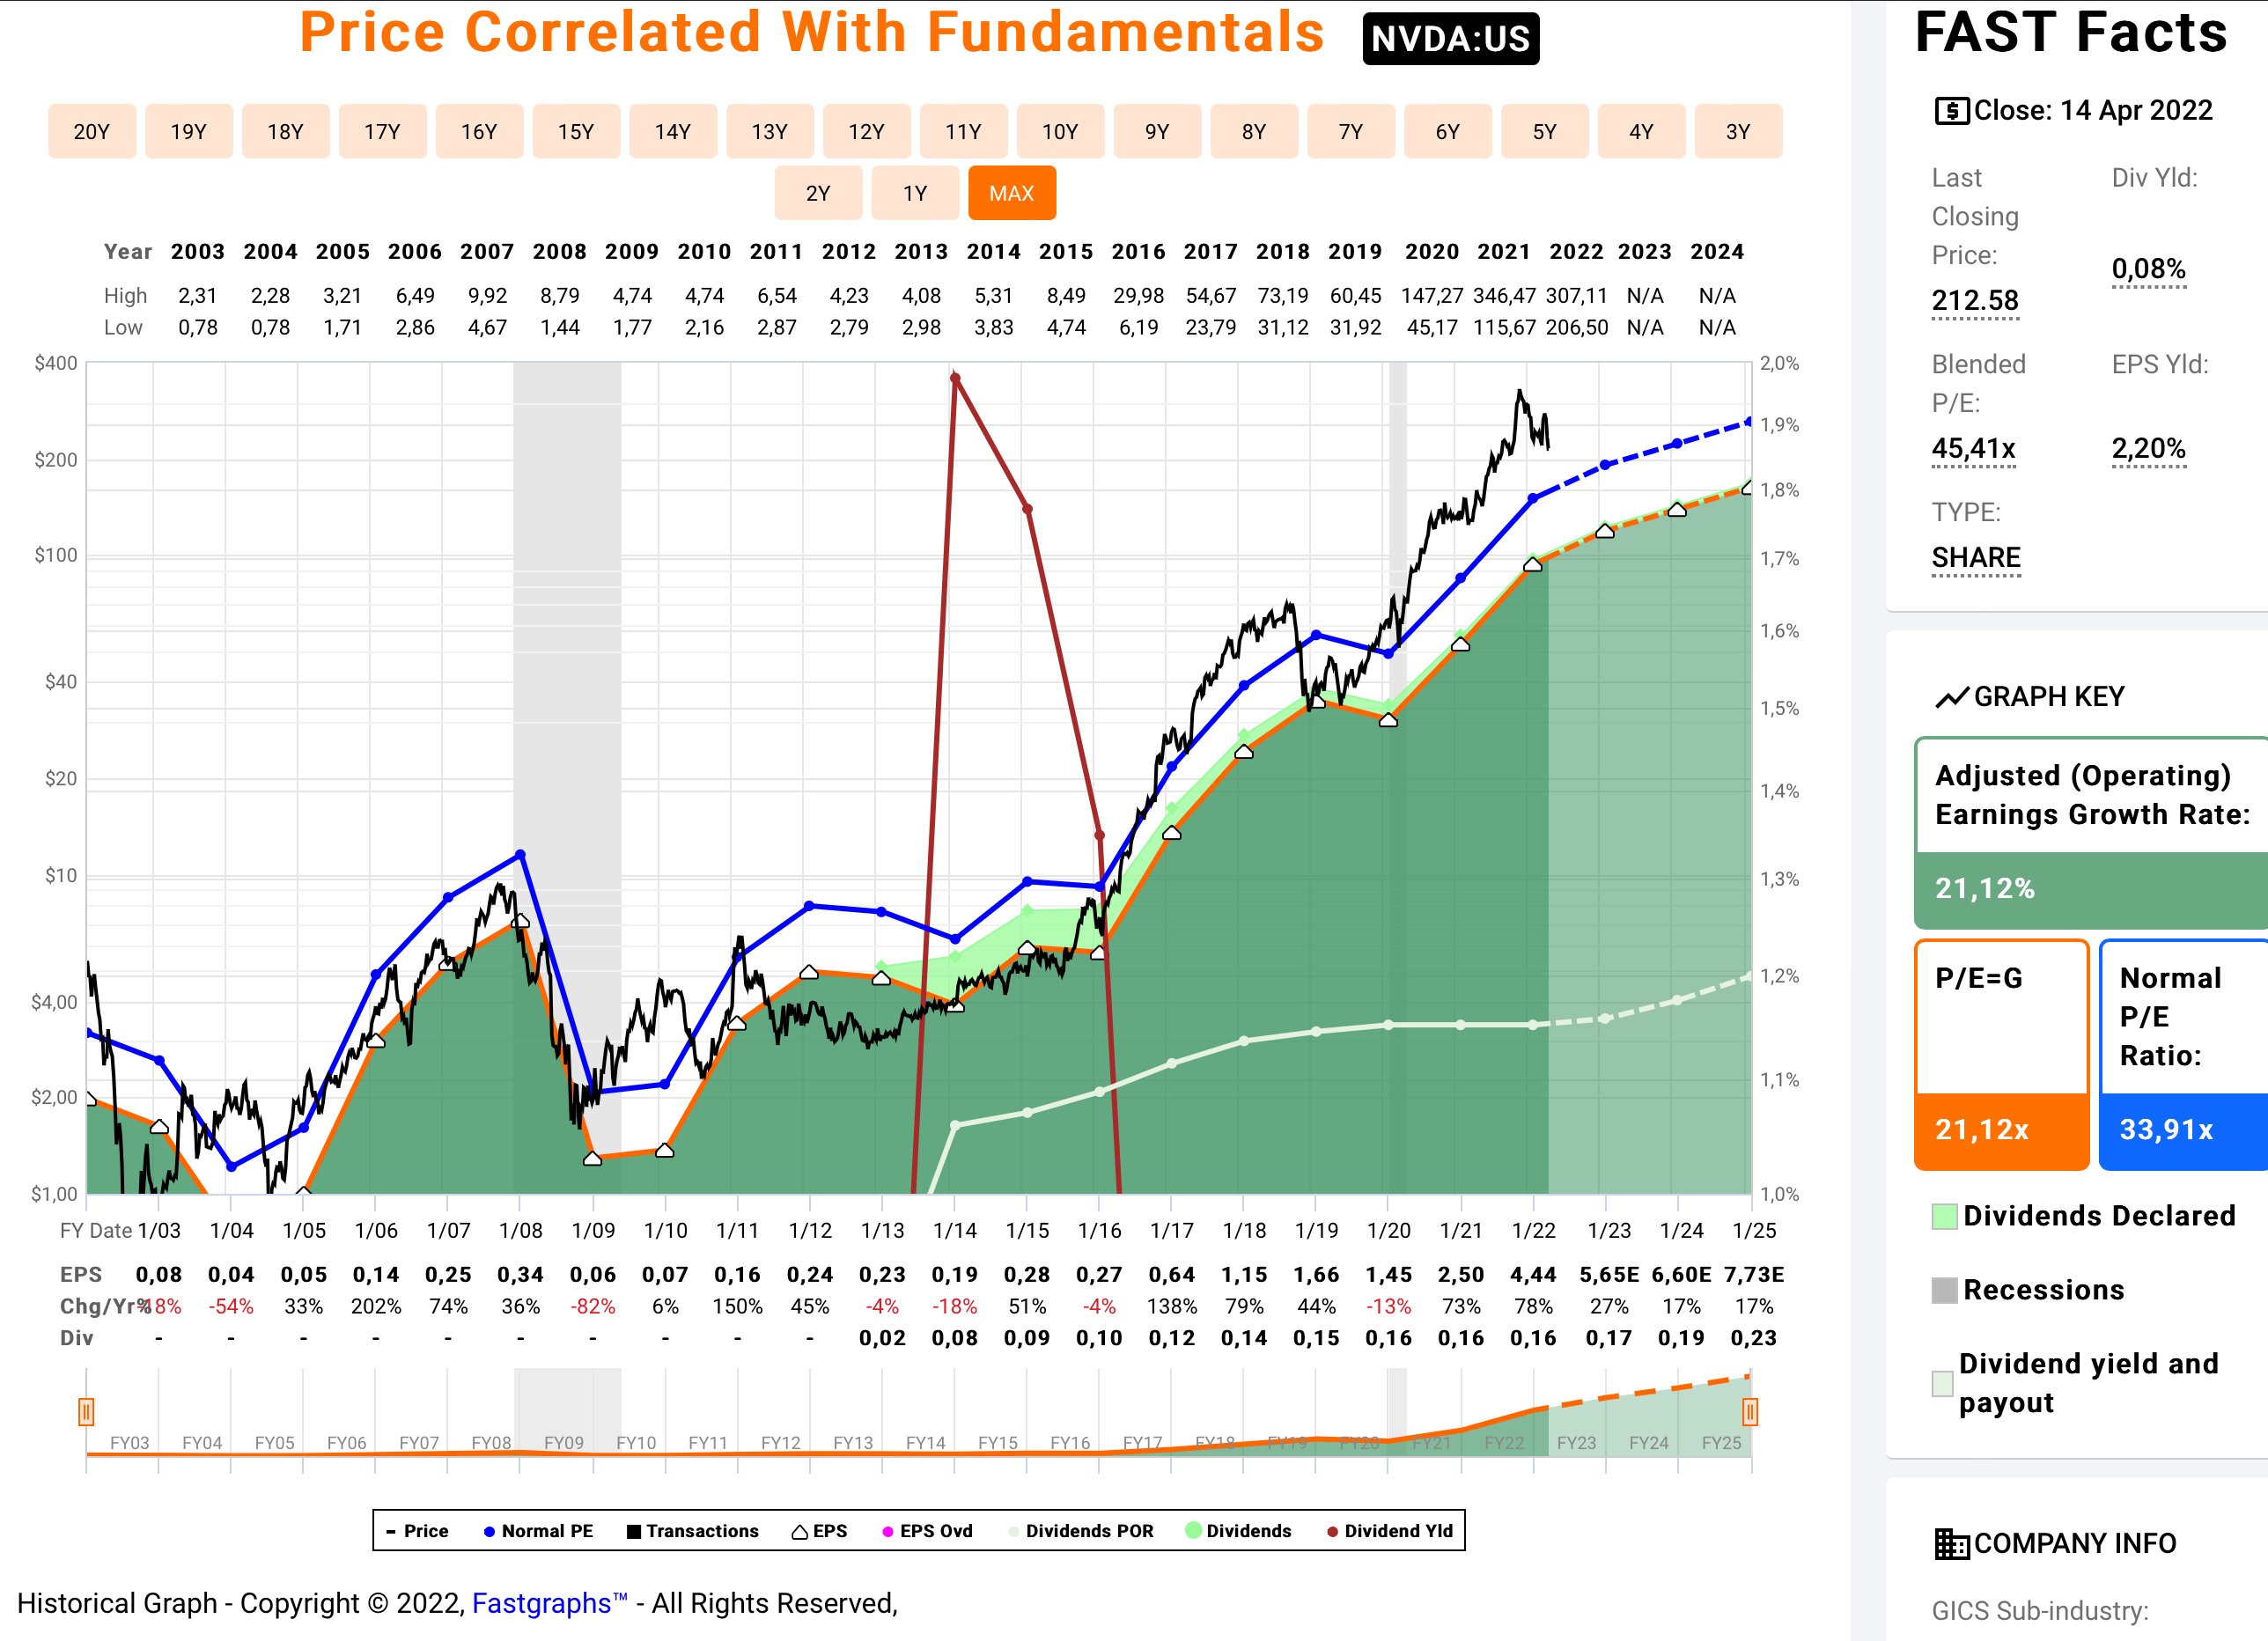Viewport: 2268px width, 1641px height.
Task: Toggle the Recessions display checkbox
Action: (x=1944, y=1291)
